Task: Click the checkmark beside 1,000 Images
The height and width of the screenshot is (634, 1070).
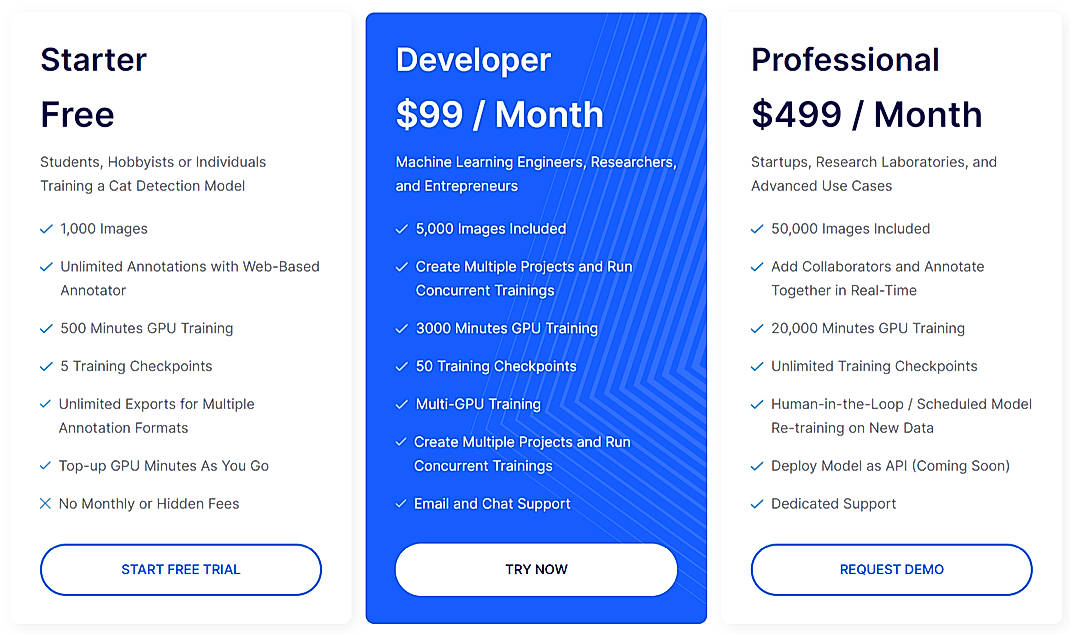Action: tap(46, 228)
